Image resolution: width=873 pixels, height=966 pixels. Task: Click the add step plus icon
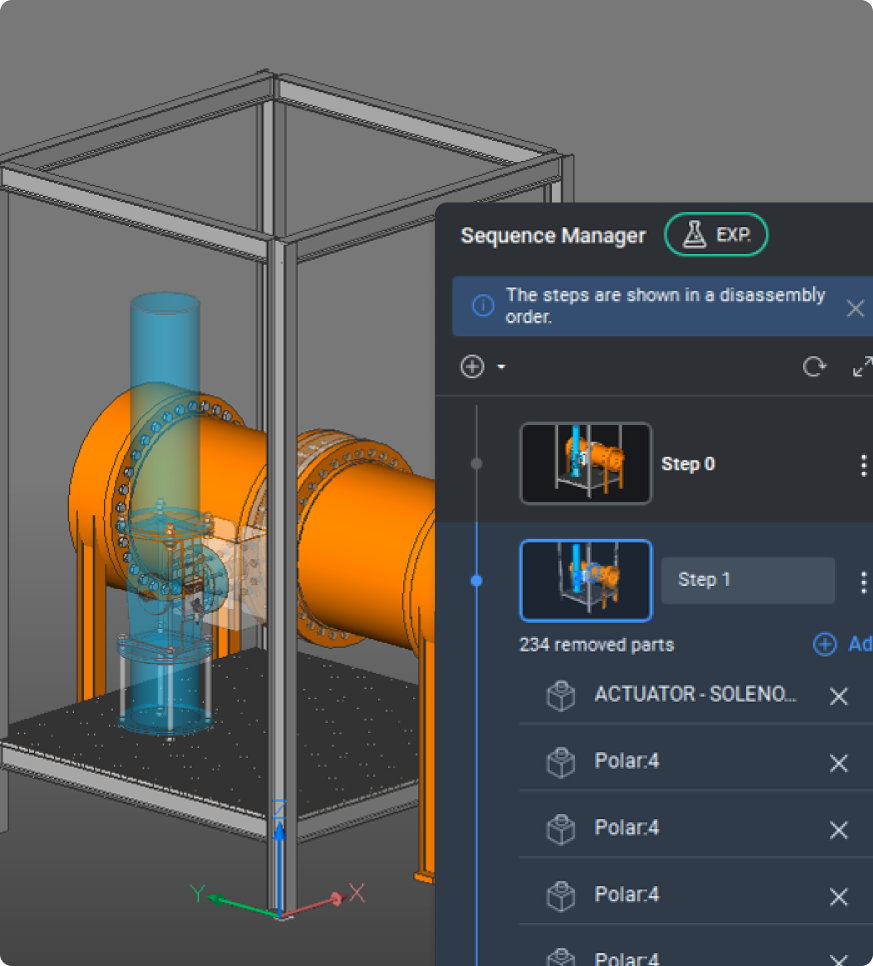click(473, 367)
